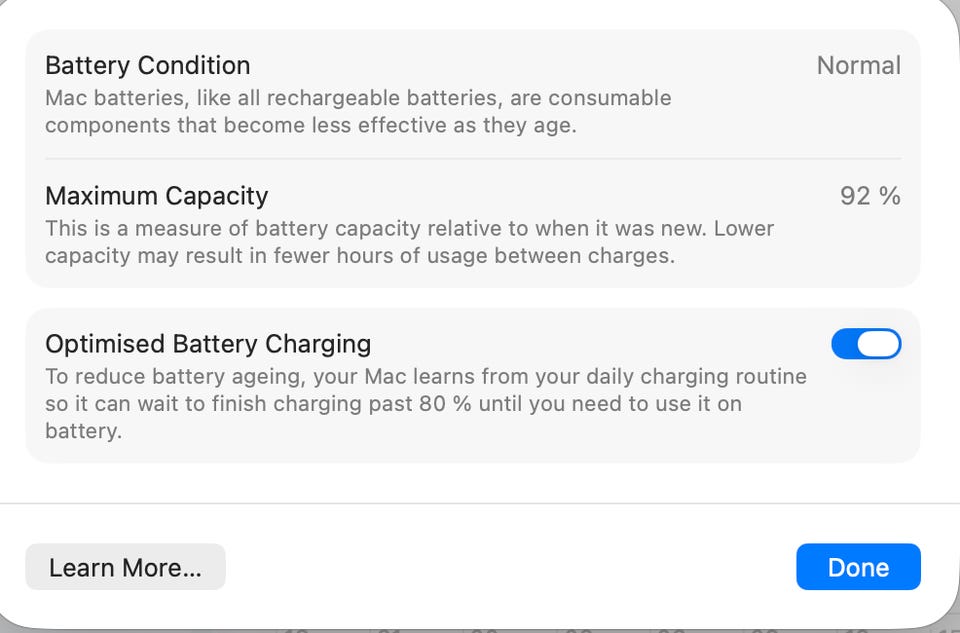Open the Learn More… help button
Image resolution: width=960 pixels, height=633 pixels.
[x=125, y=567]
